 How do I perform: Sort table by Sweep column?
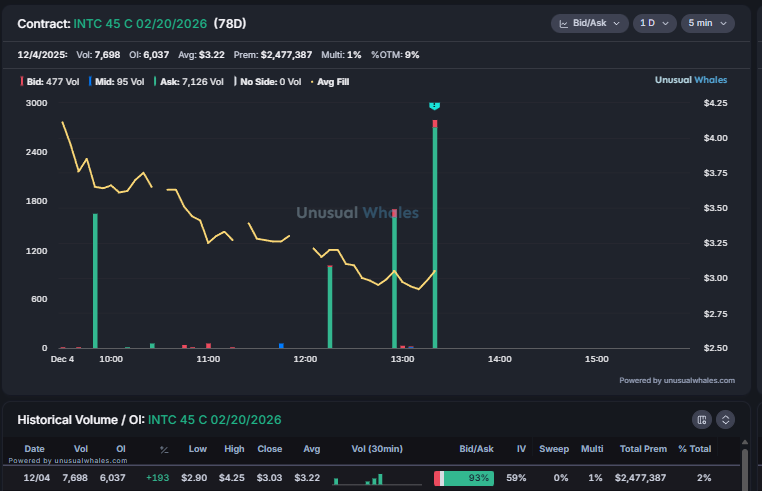(554, 449)
